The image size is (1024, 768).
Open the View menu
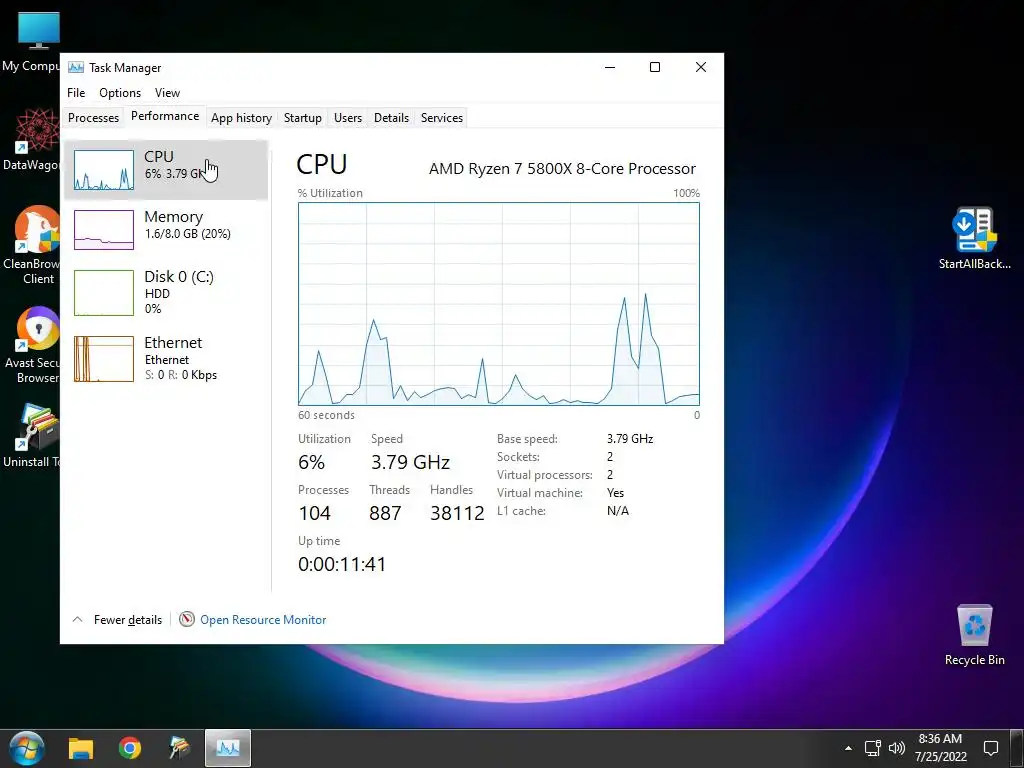[x=167, y=93]
